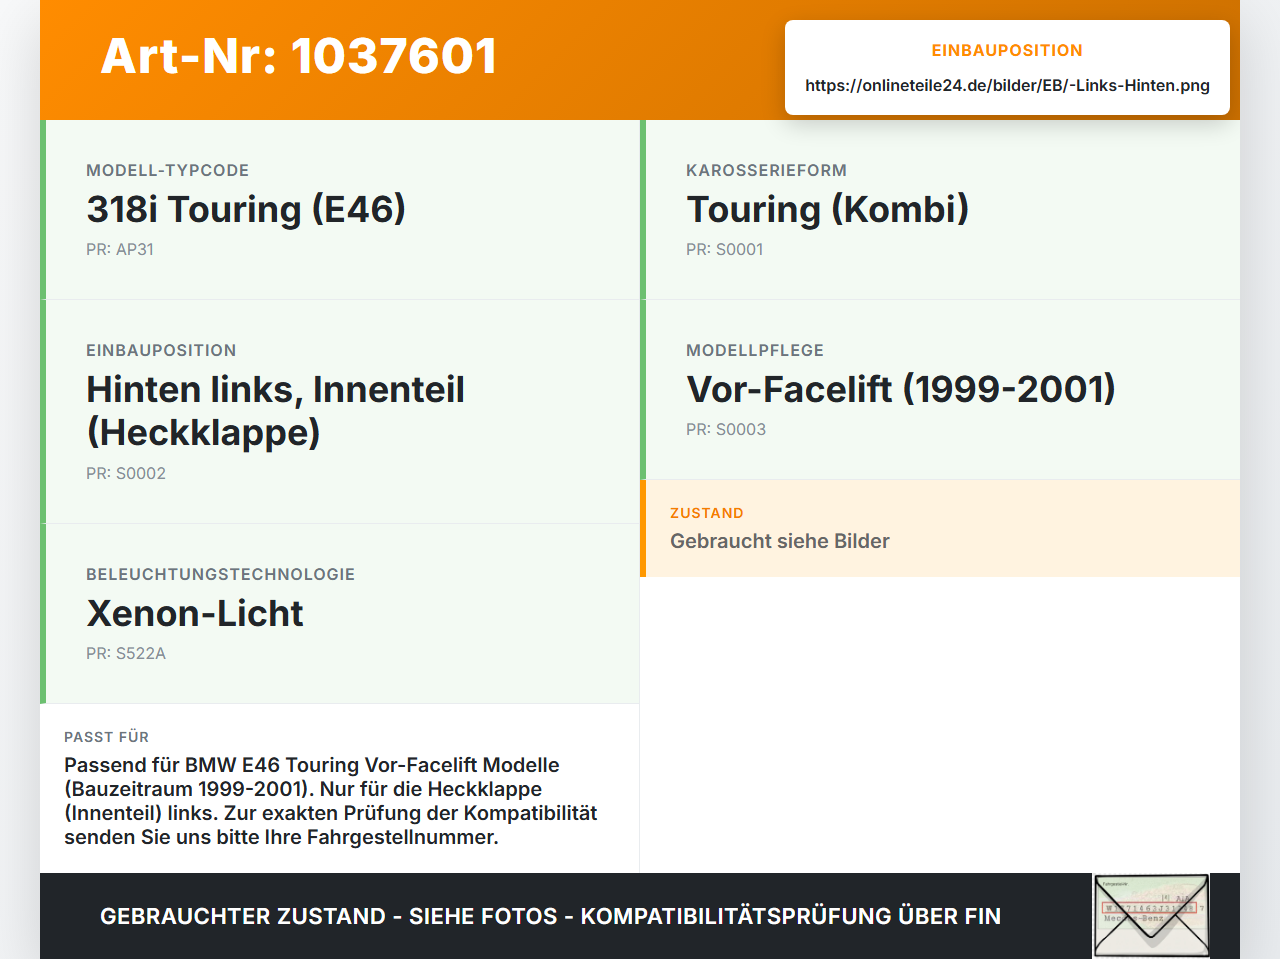Click the orange Einbauposition title in popup

(x=1007, y=50)
